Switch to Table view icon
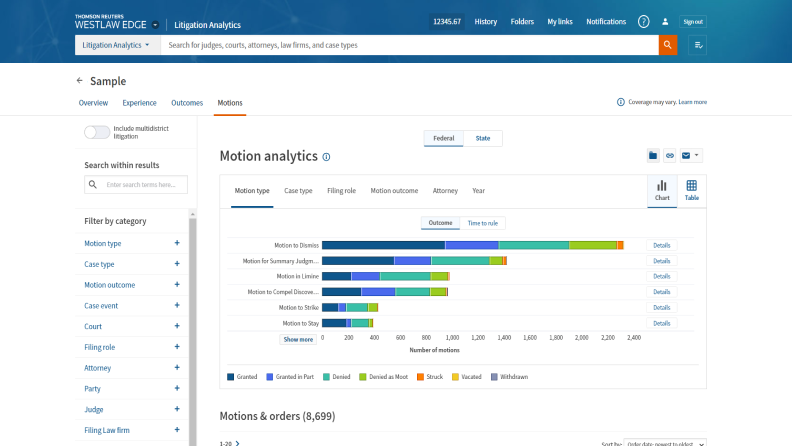Viewport: 792px width, 446px height. pos(691,190)
